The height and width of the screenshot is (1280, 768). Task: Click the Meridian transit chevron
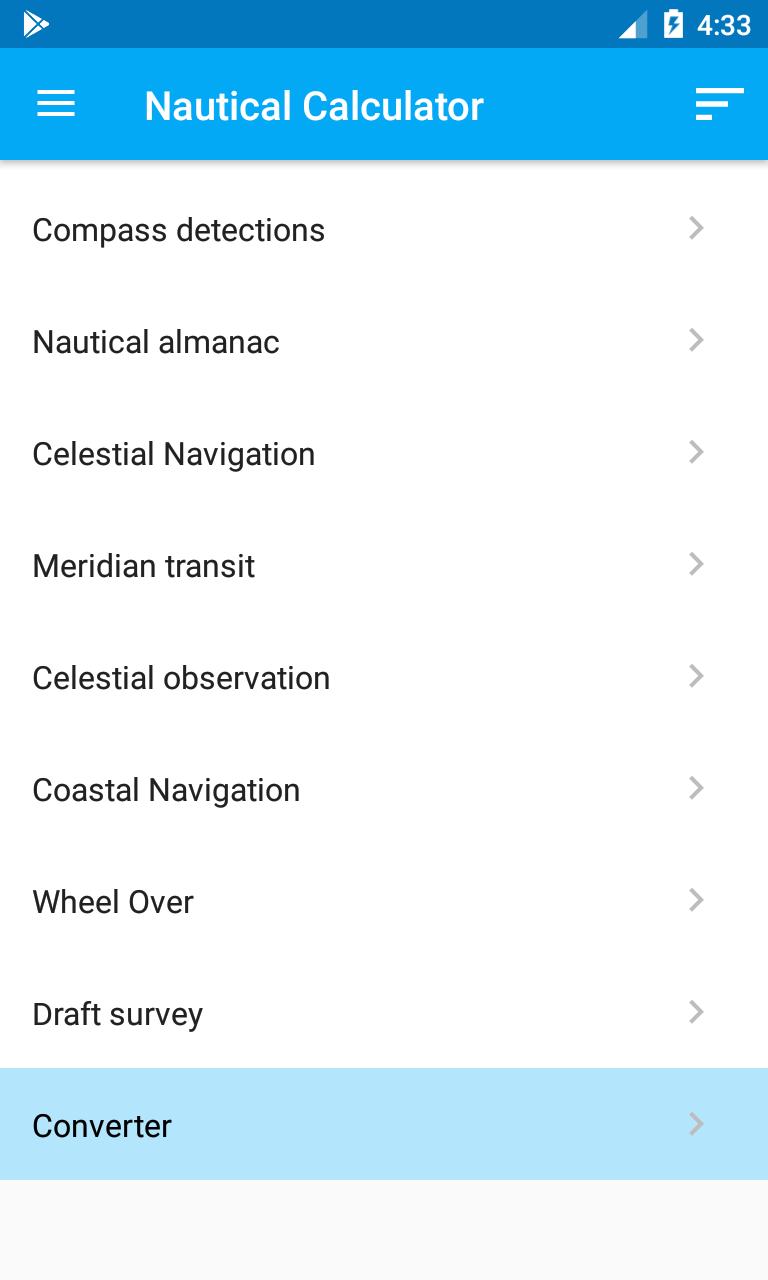coord(697,565)
